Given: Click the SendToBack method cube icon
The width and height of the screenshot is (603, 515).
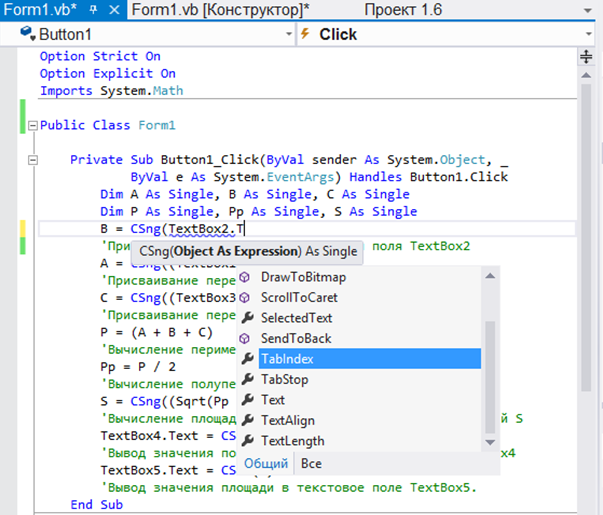Looking at the screenshot, I should pyautogui.click(x=245, y=338).
